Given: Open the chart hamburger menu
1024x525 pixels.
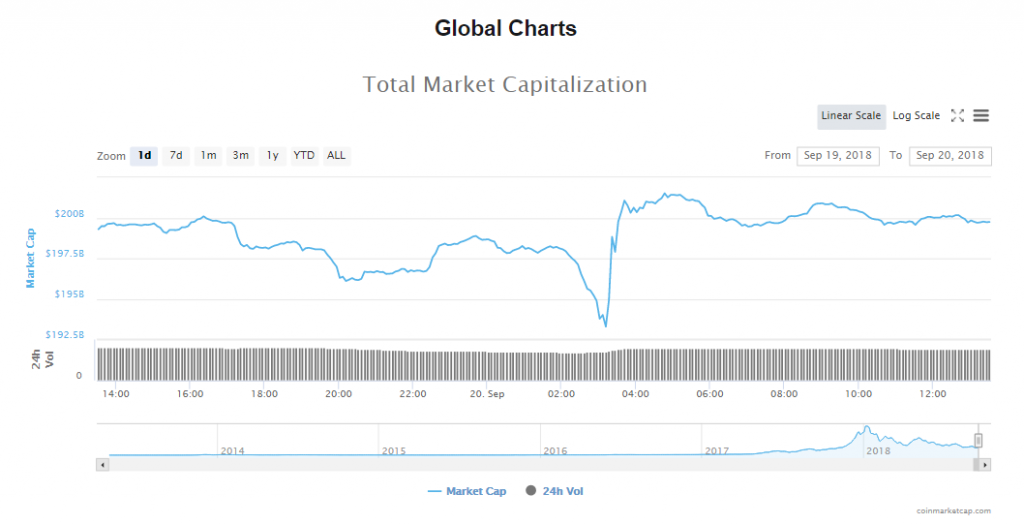Looking at the screenshot, I should pos(981,116).
